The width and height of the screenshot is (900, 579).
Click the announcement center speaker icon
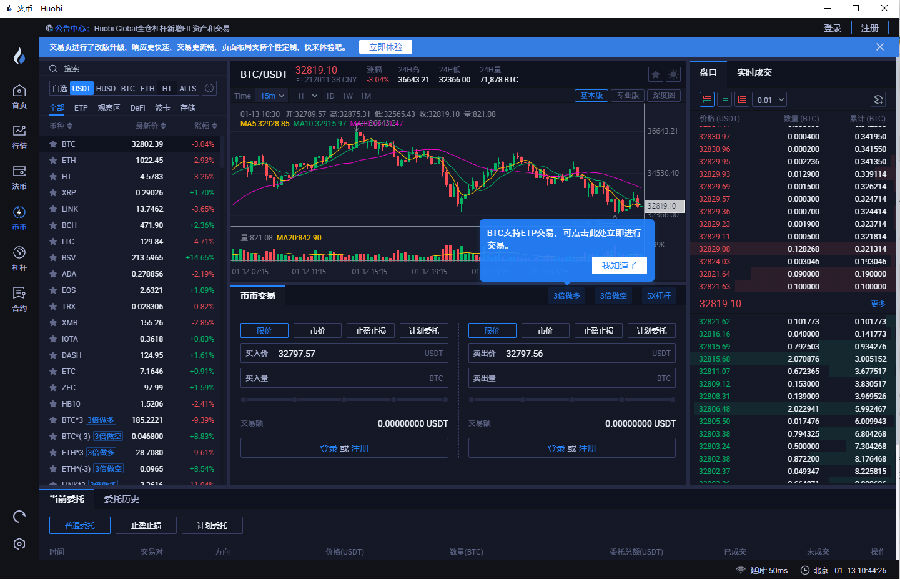pyautogui.click(x=49, y=28)
